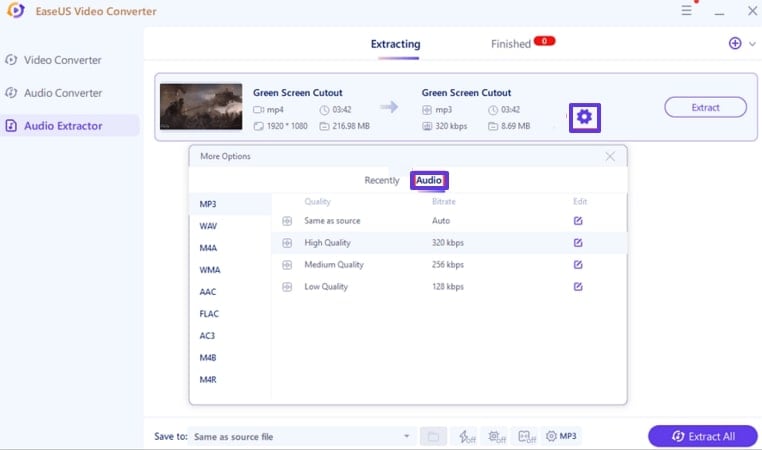Select the Audio Extractor section
Screen dimensions: 762x450
[x=69, y=125]
